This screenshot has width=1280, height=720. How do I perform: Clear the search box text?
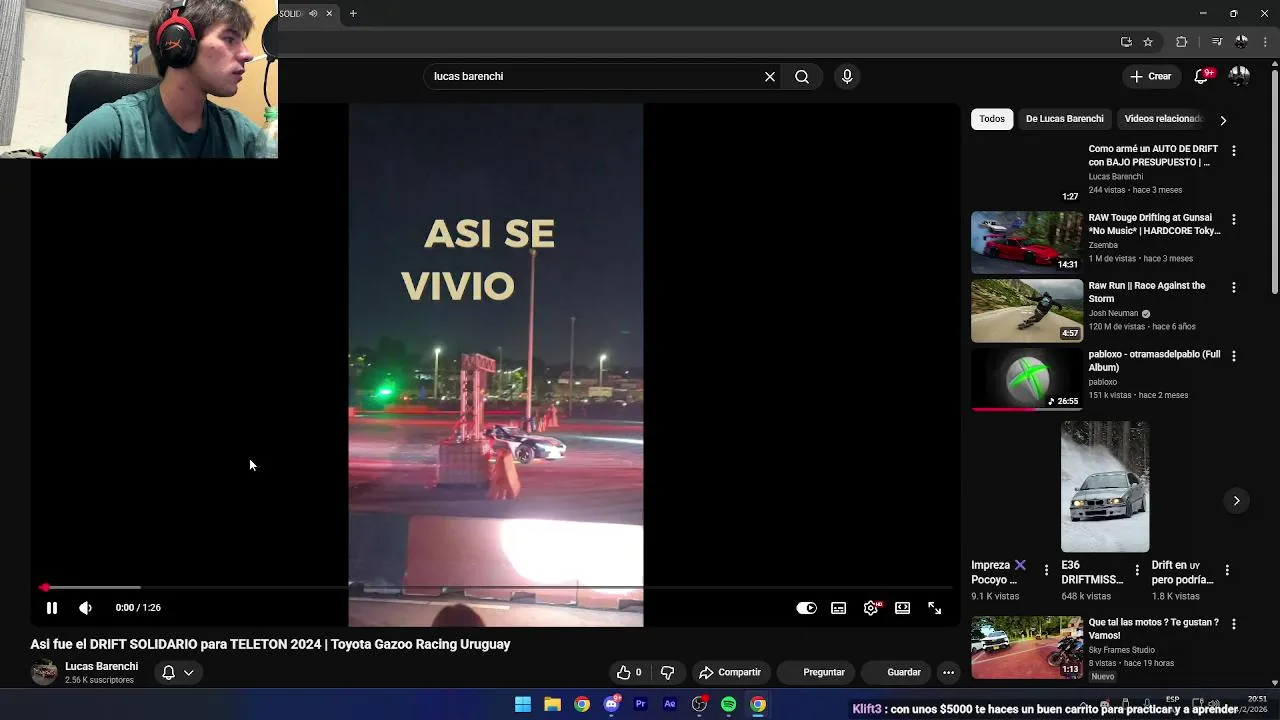[770, 76]
